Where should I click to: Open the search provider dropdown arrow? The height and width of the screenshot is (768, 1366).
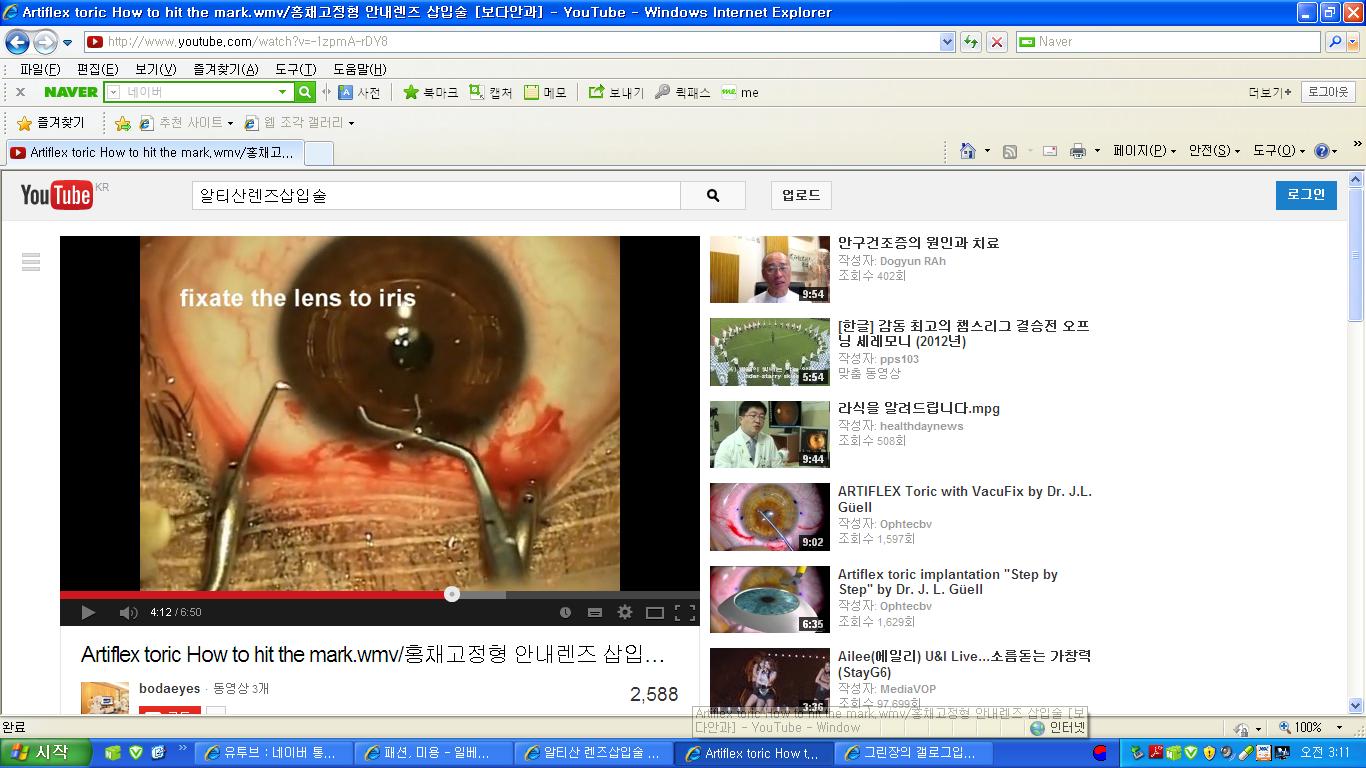click(1354, 42)
